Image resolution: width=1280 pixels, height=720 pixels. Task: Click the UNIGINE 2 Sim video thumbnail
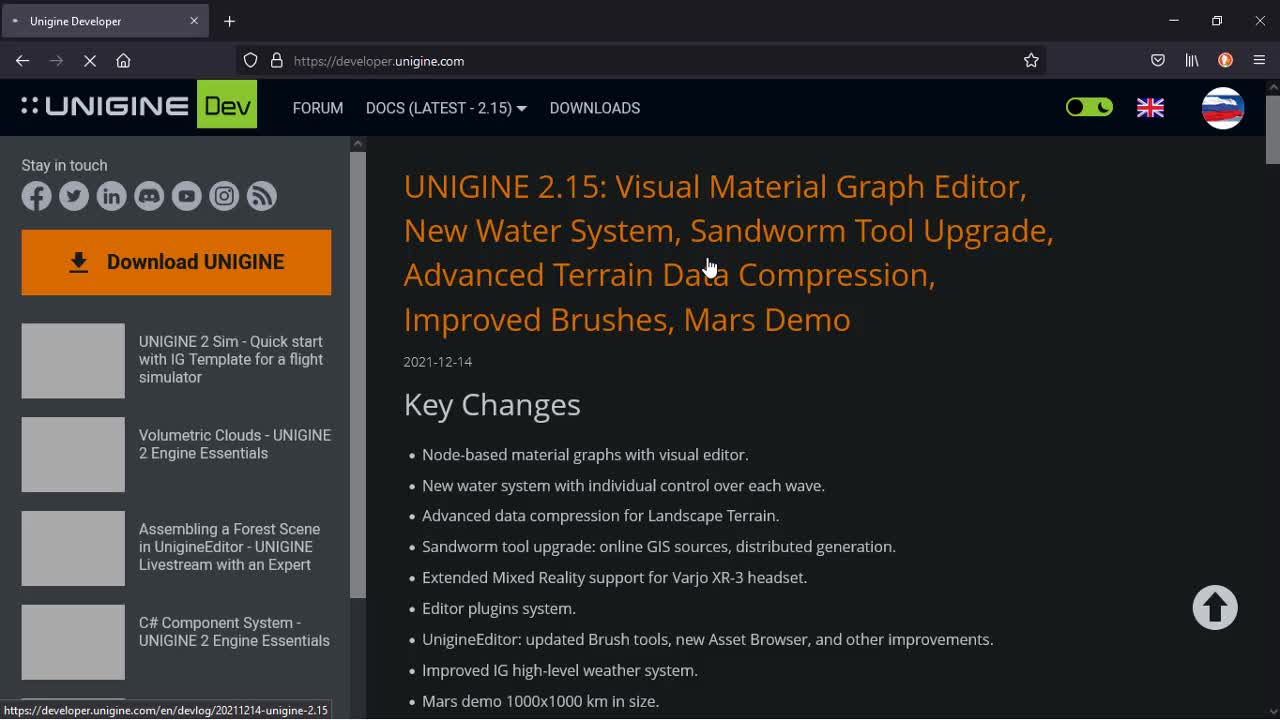[x=73, y=361]
